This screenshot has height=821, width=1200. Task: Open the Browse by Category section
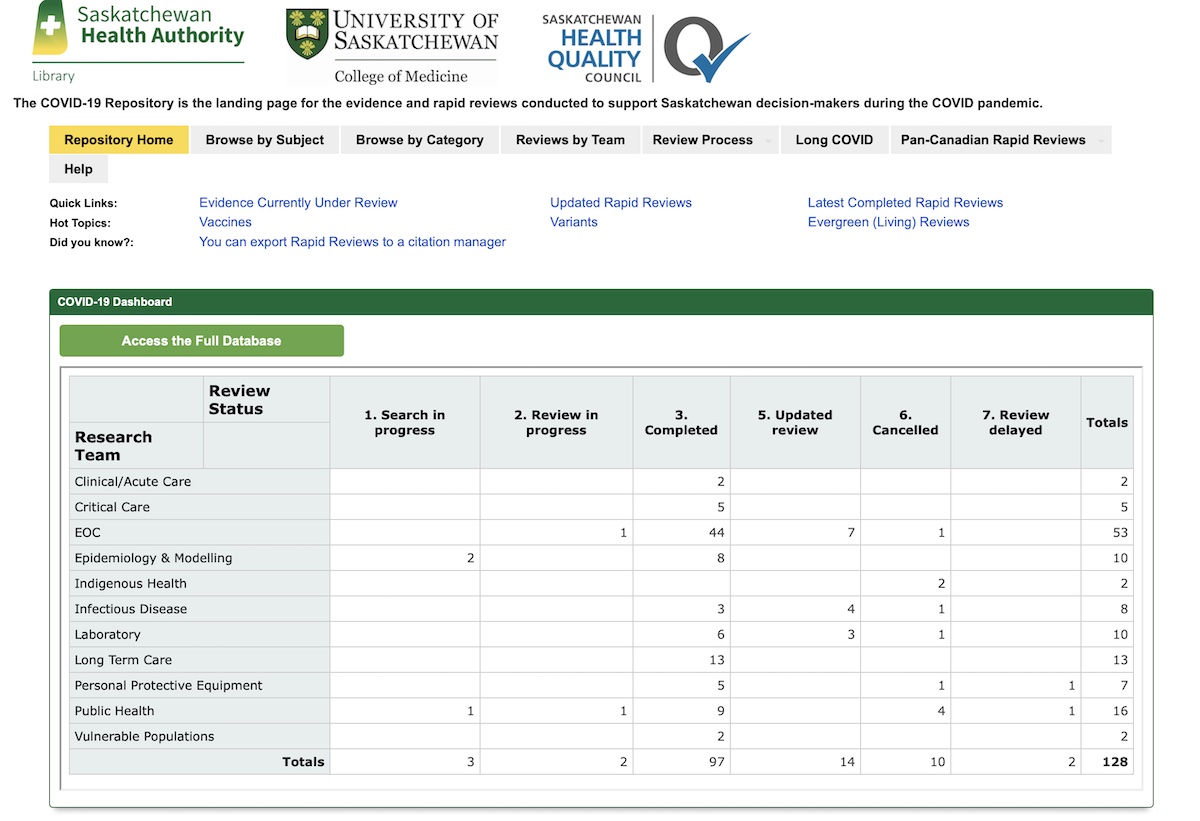point(419,139)
